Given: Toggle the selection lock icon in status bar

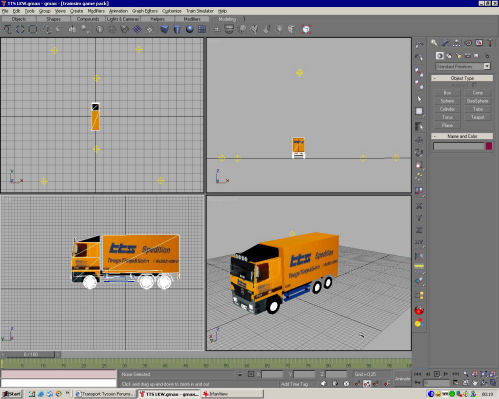Looking at the screenshot, I should pyautogui.click(x=251, y=374).
